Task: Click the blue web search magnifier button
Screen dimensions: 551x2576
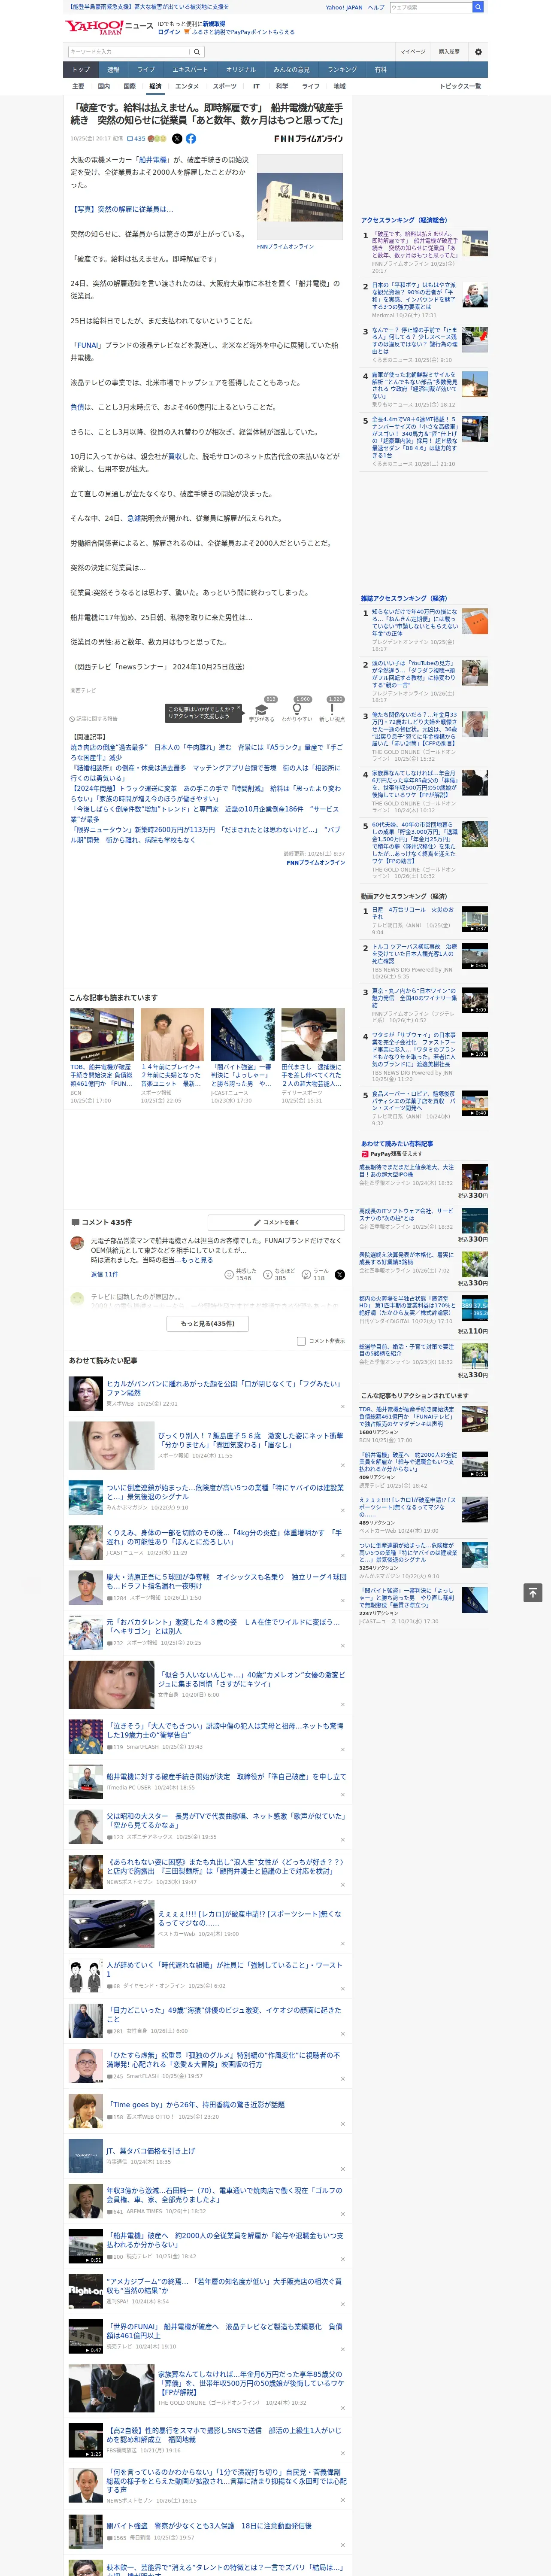Action: coord(478,7)
